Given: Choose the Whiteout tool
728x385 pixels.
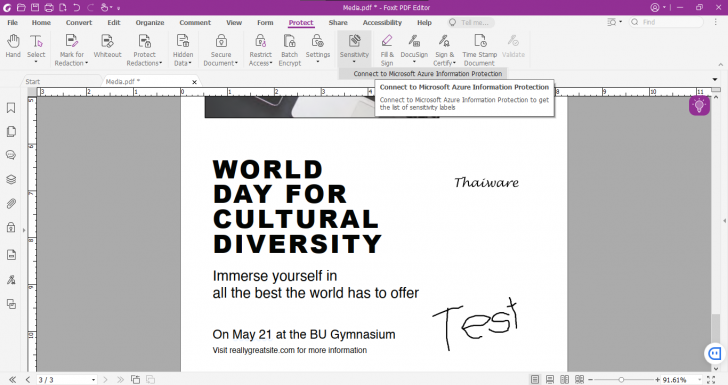Looking at the screenshot, I should (x=107, y=46).
